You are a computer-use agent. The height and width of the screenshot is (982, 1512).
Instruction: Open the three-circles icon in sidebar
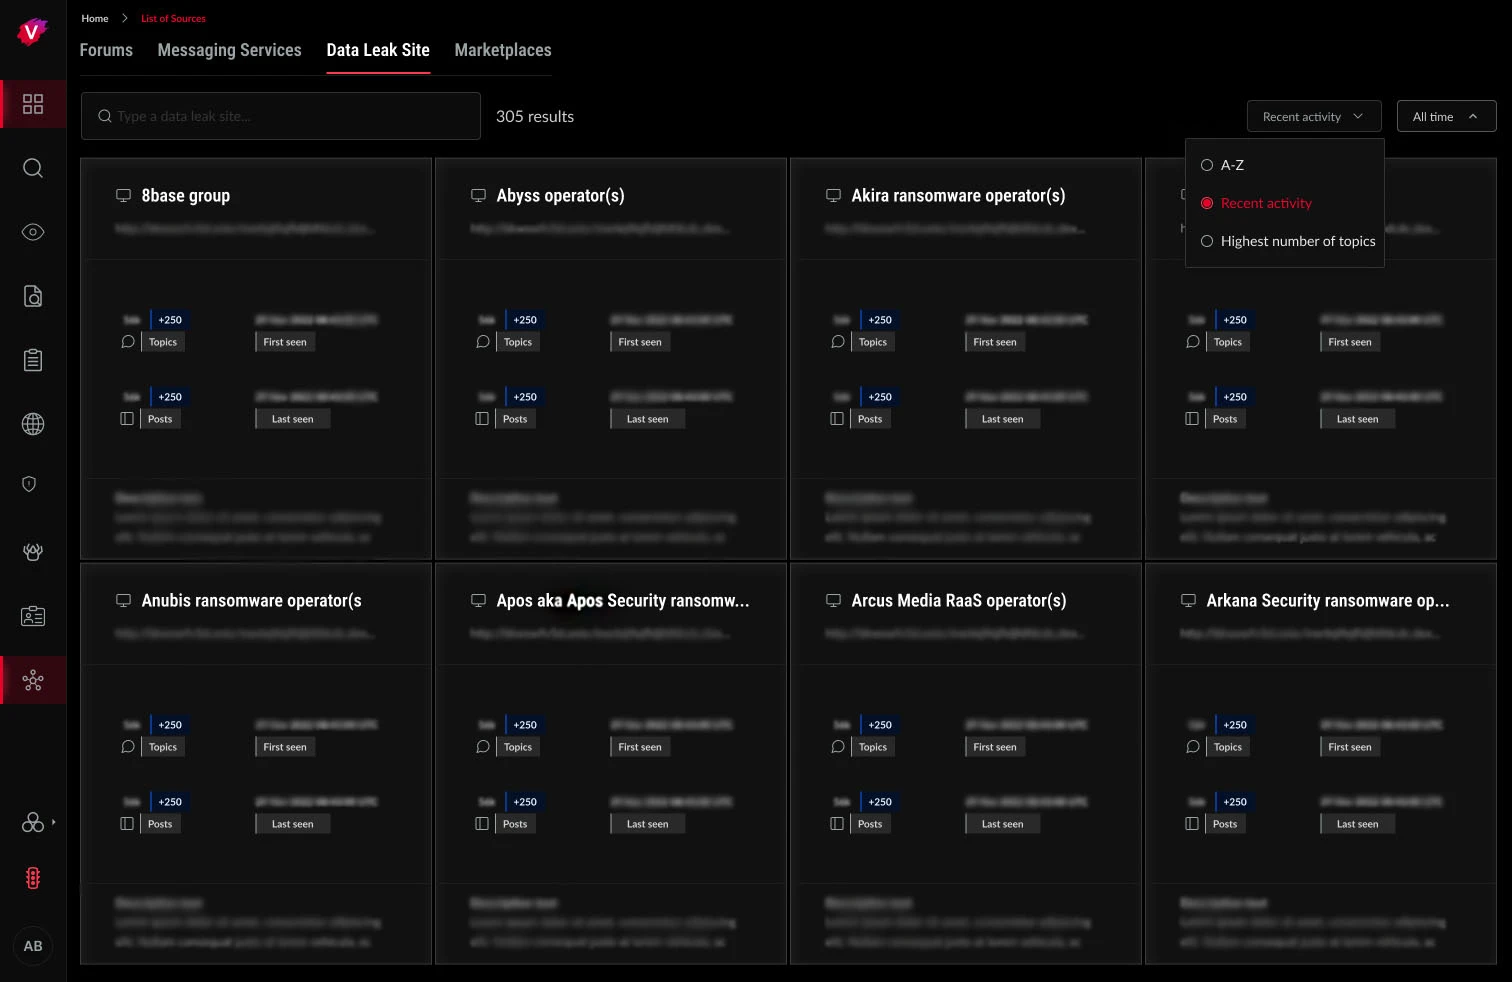pos(33,822)
